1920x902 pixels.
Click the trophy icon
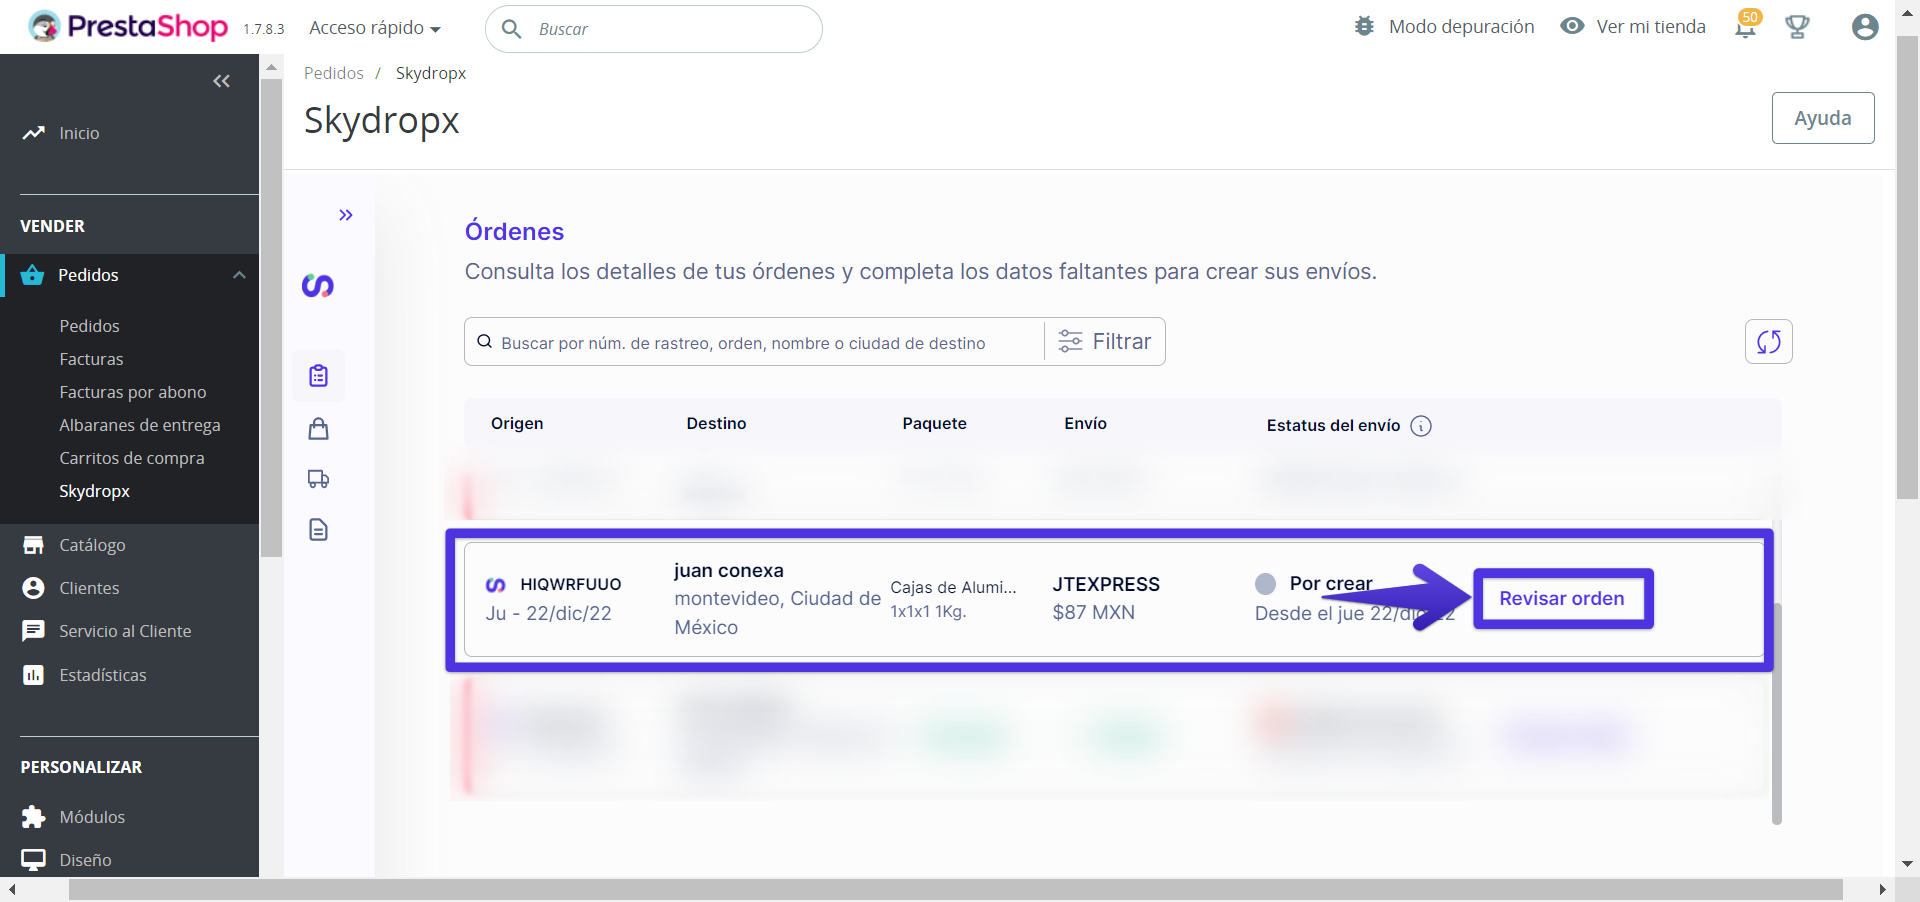click(1797, 27)
